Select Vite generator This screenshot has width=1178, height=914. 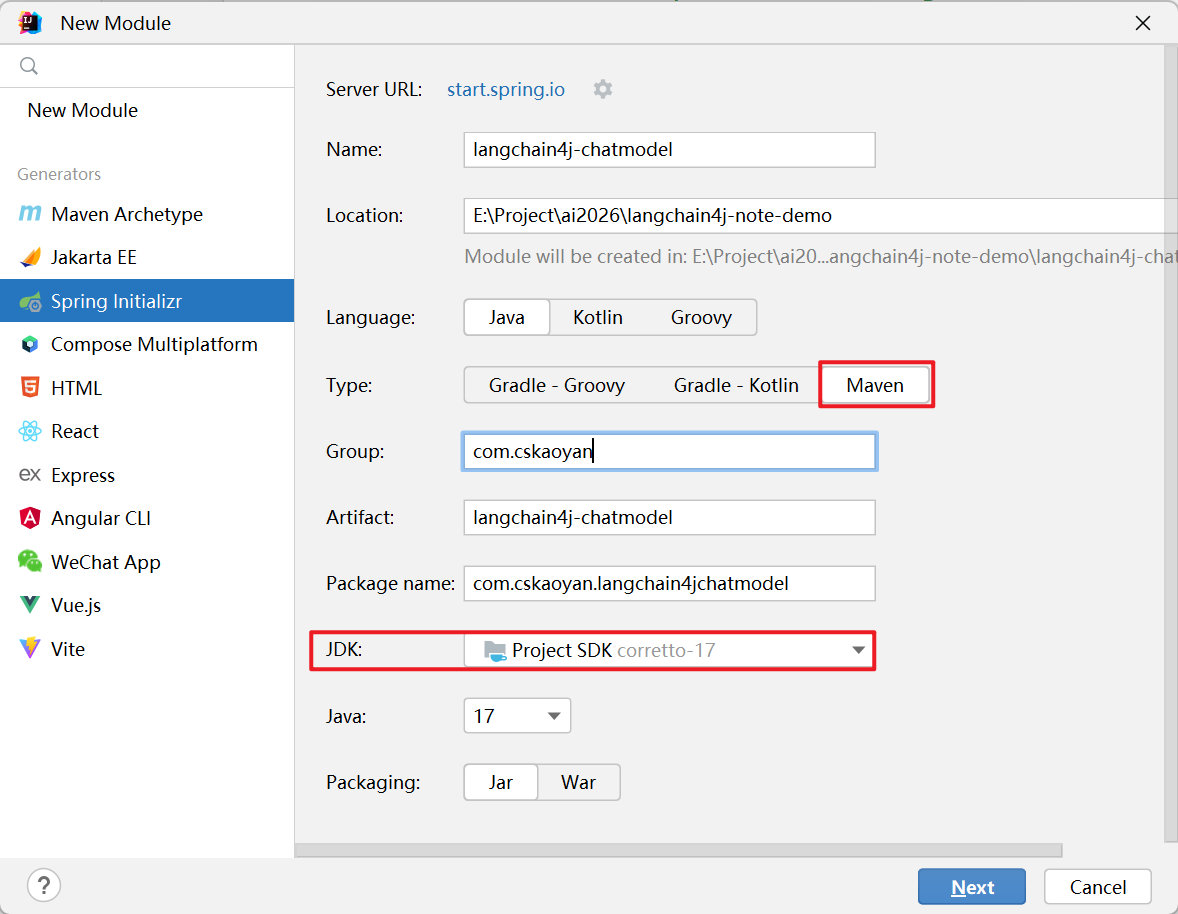pos(147,648)
